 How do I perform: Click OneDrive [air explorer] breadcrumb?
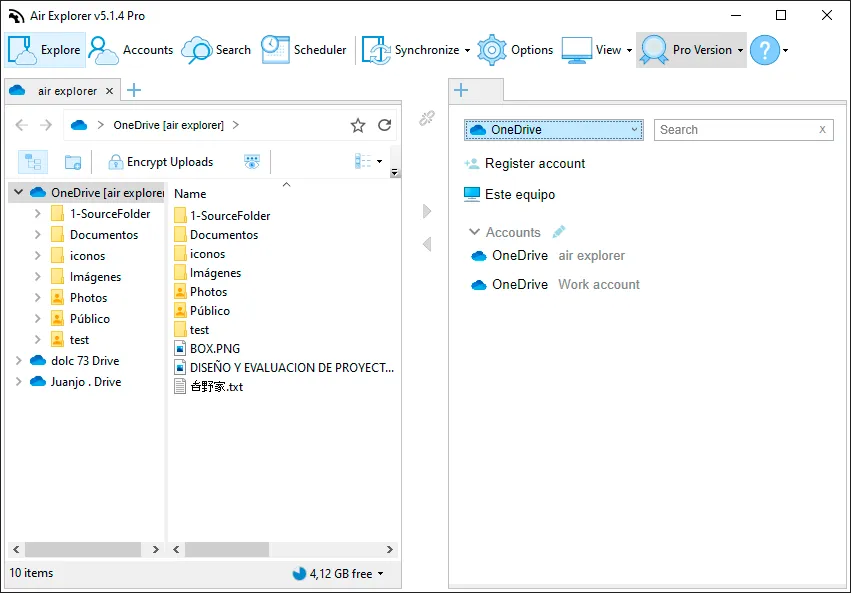pyautogui.click(x=168, y=125)
